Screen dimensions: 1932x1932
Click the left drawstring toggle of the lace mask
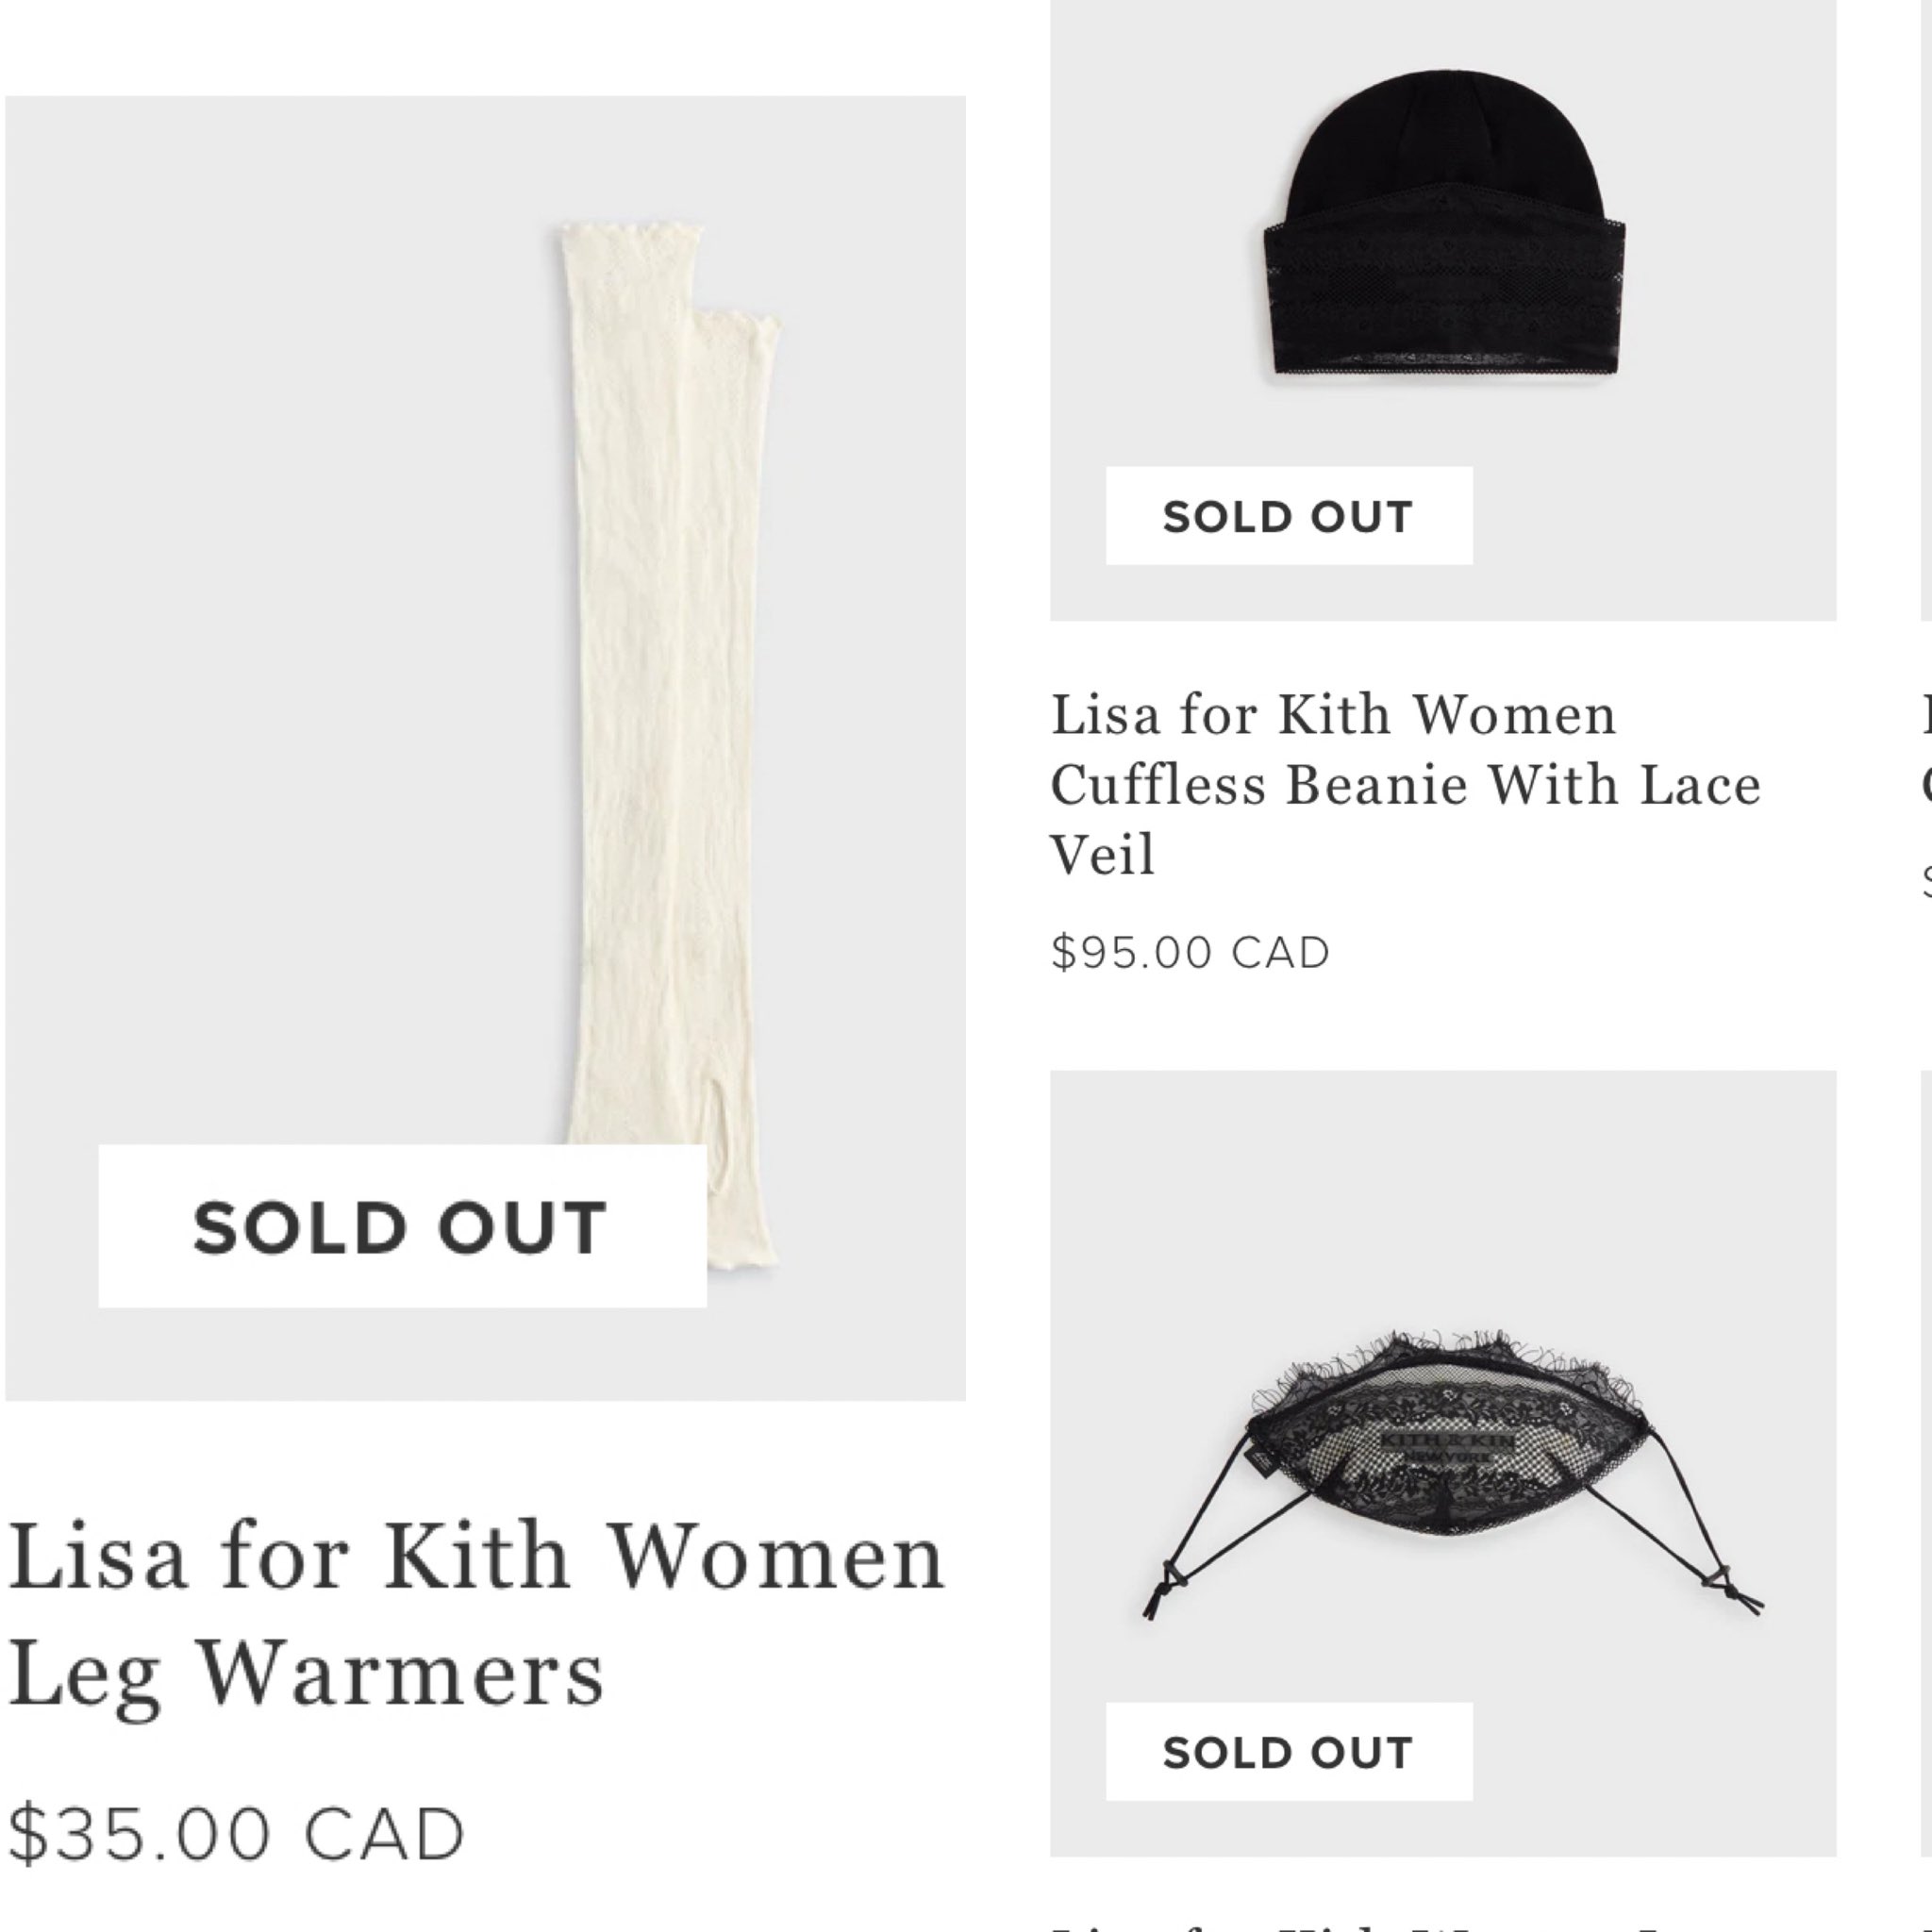click(1172, 1578)
